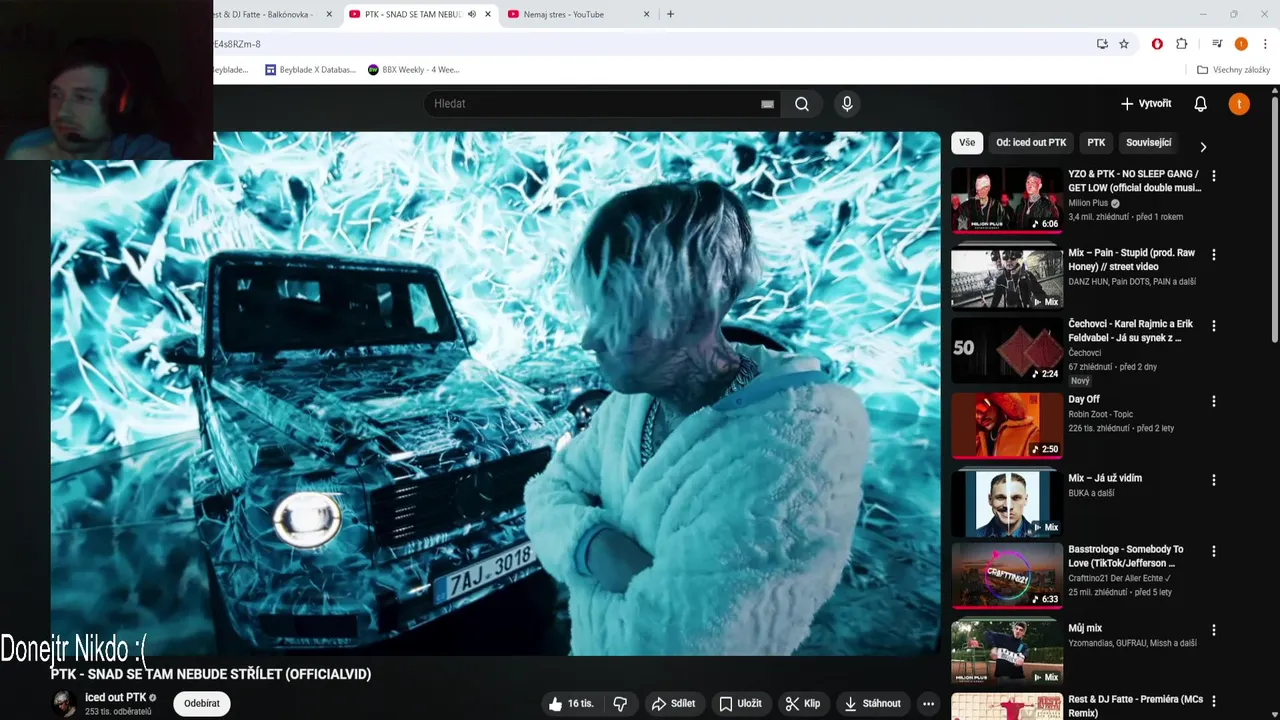Select the PTK filter chip

[x=1096, y=143]
